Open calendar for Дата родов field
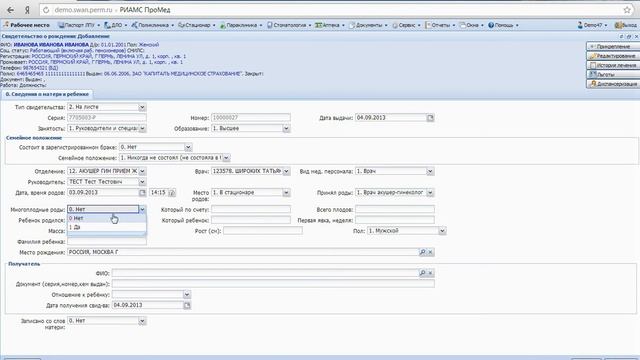The image size is (640, 360). pos(142,192)
